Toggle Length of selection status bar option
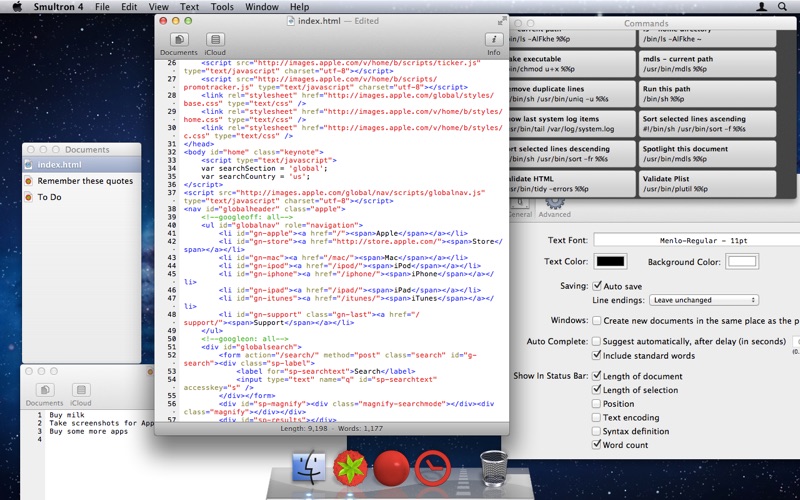 point(596,390)
